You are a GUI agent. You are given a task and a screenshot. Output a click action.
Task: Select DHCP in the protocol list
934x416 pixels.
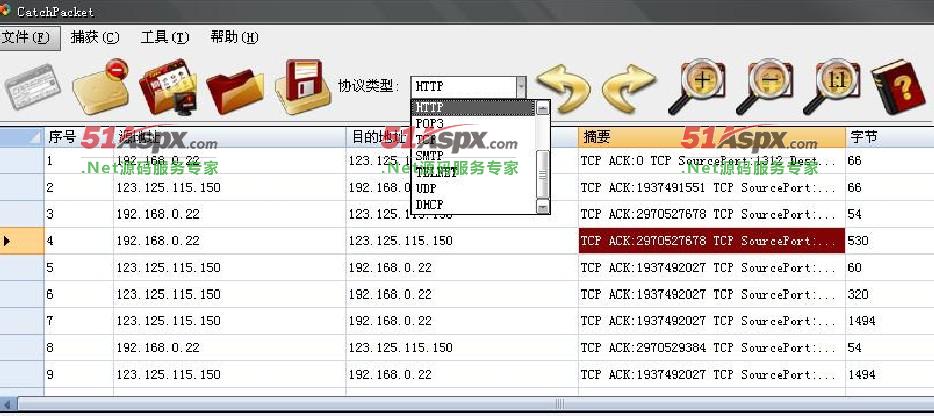(x=473, y=204)
